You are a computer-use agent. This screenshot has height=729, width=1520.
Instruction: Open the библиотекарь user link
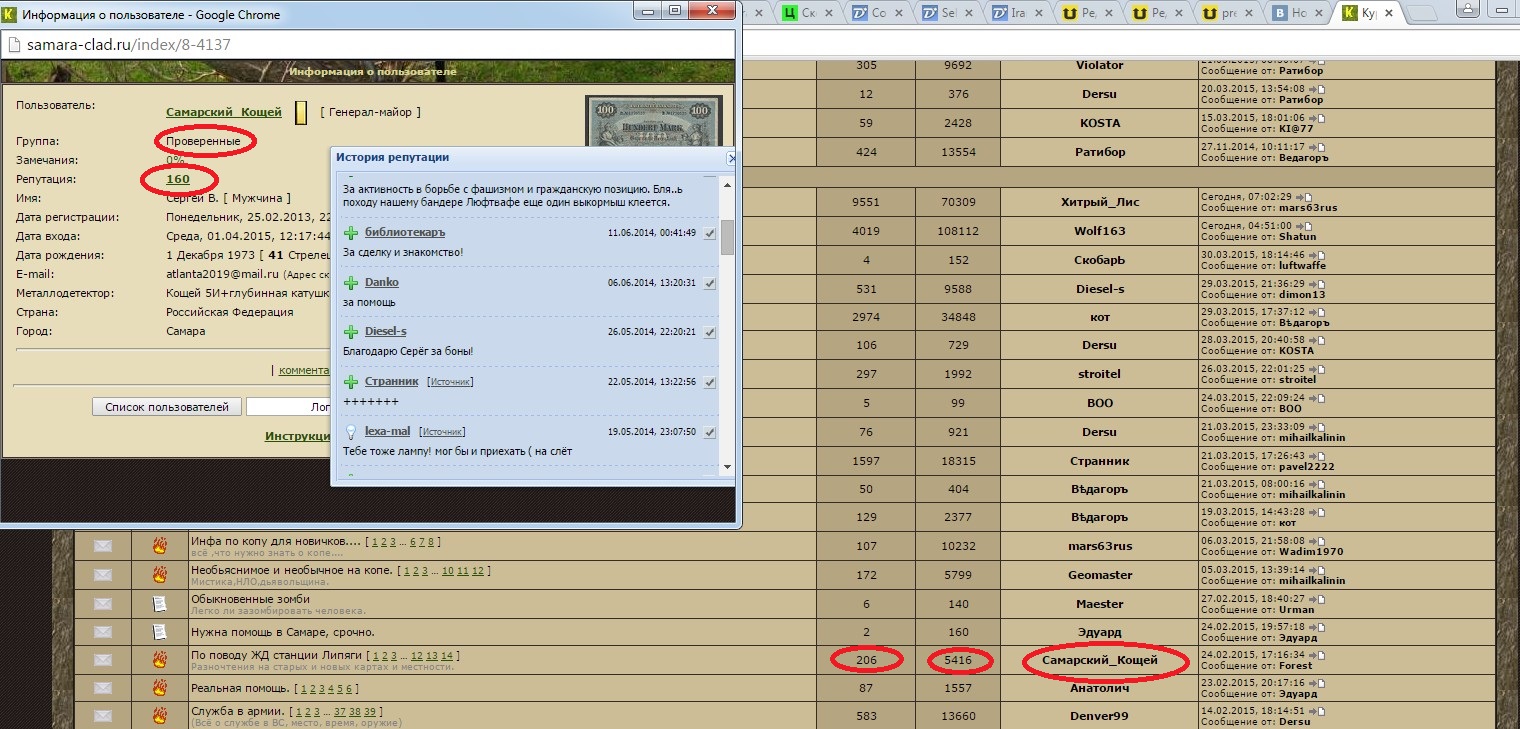point(404,233)
